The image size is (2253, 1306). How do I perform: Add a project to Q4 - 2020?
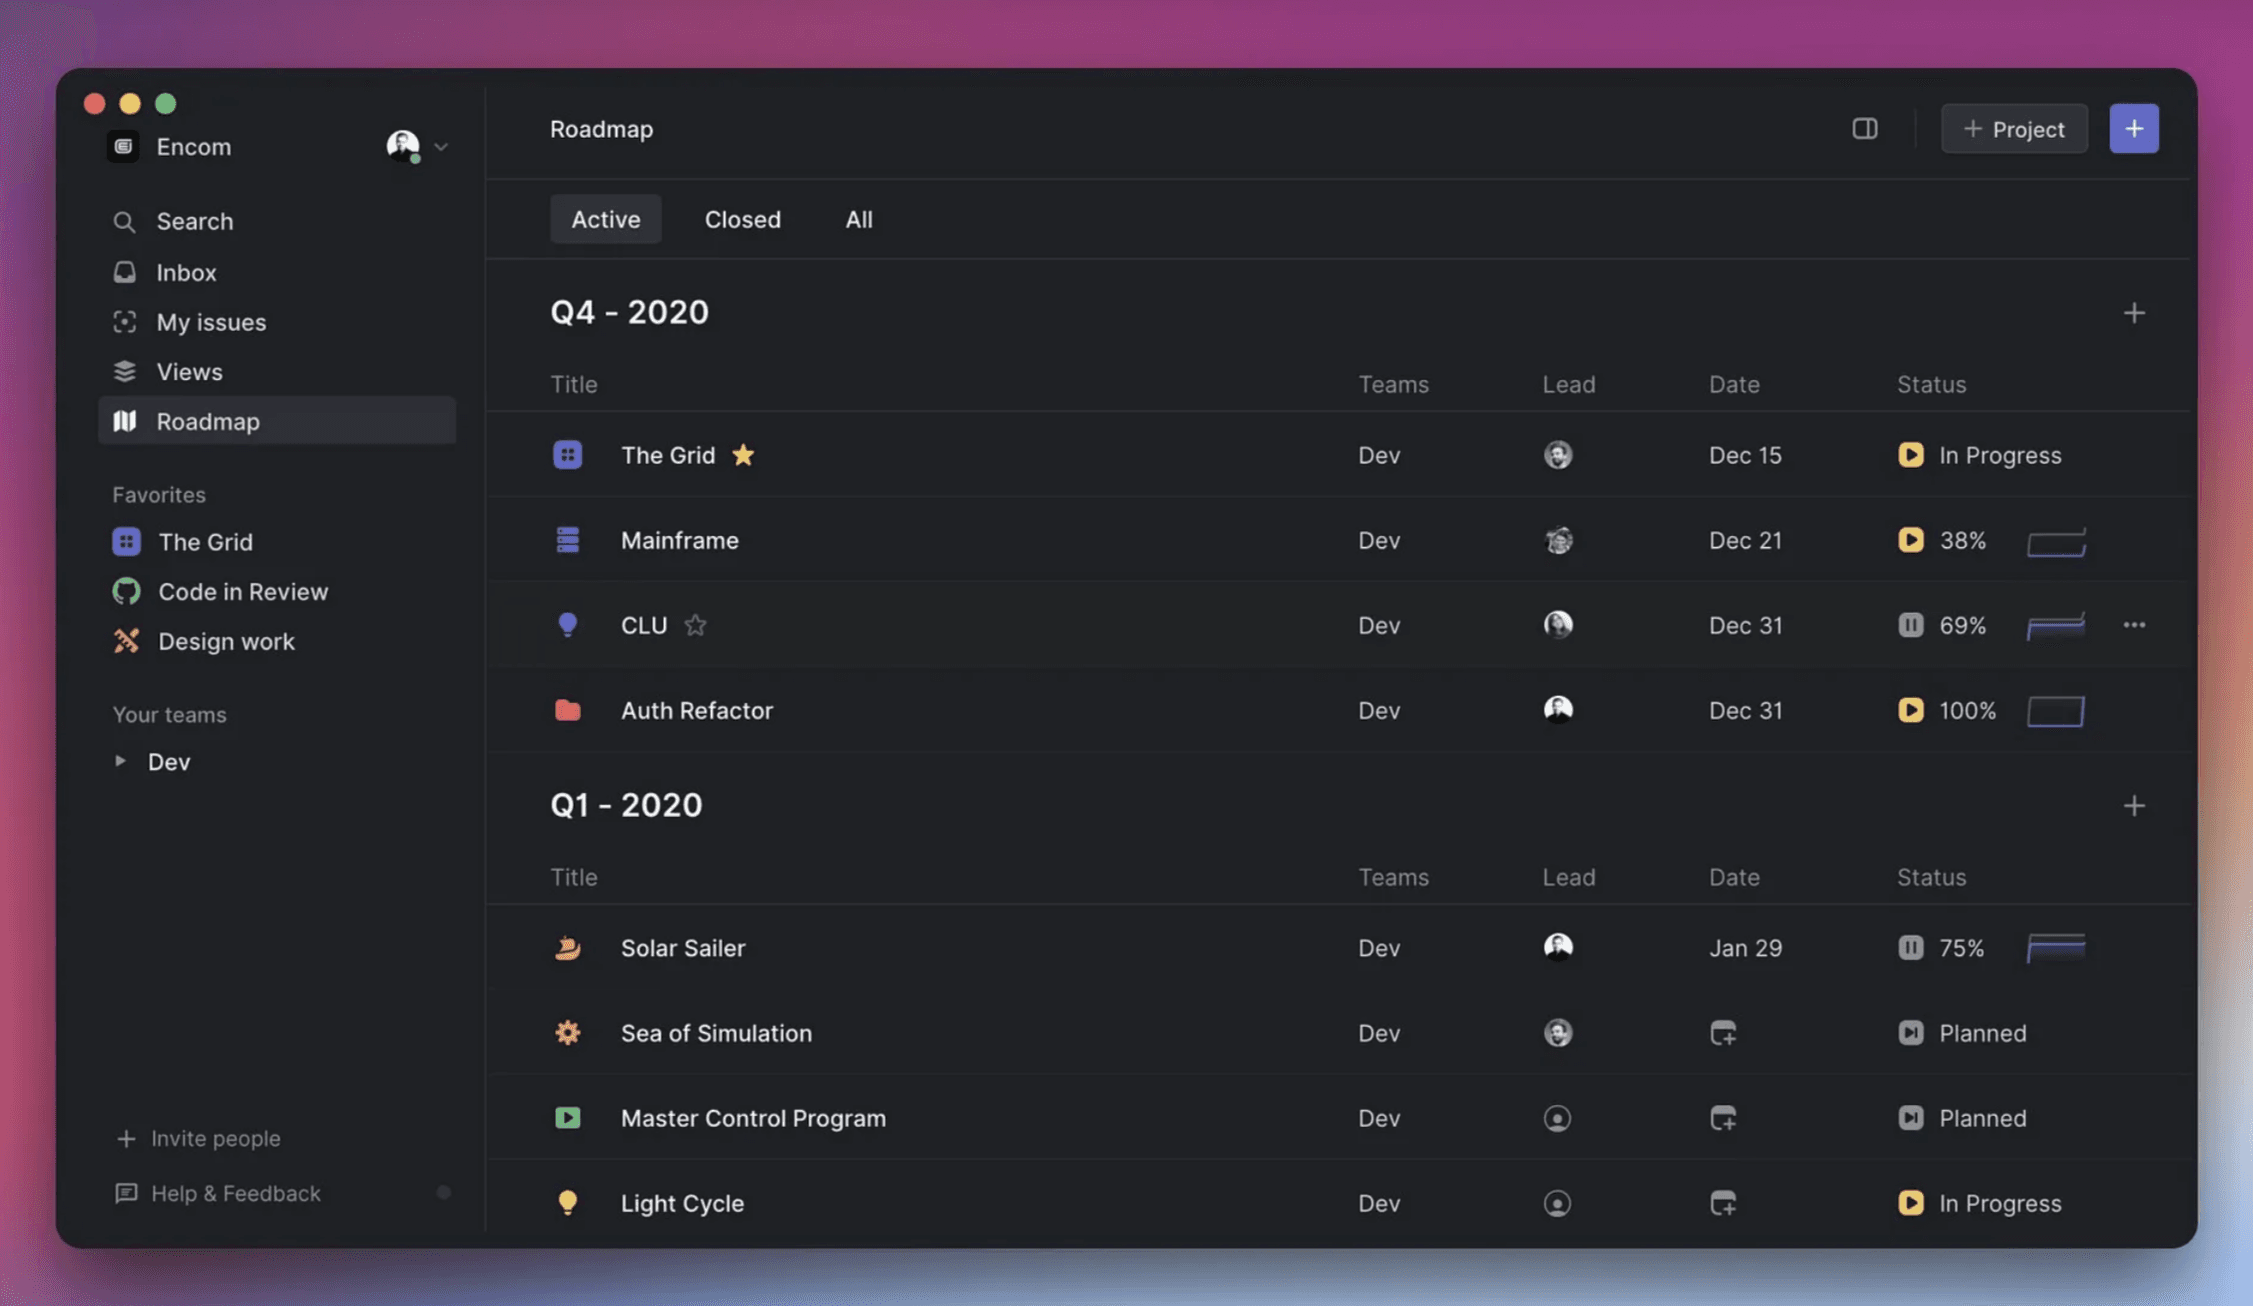pyautogui.click(x=2133, y=313)
